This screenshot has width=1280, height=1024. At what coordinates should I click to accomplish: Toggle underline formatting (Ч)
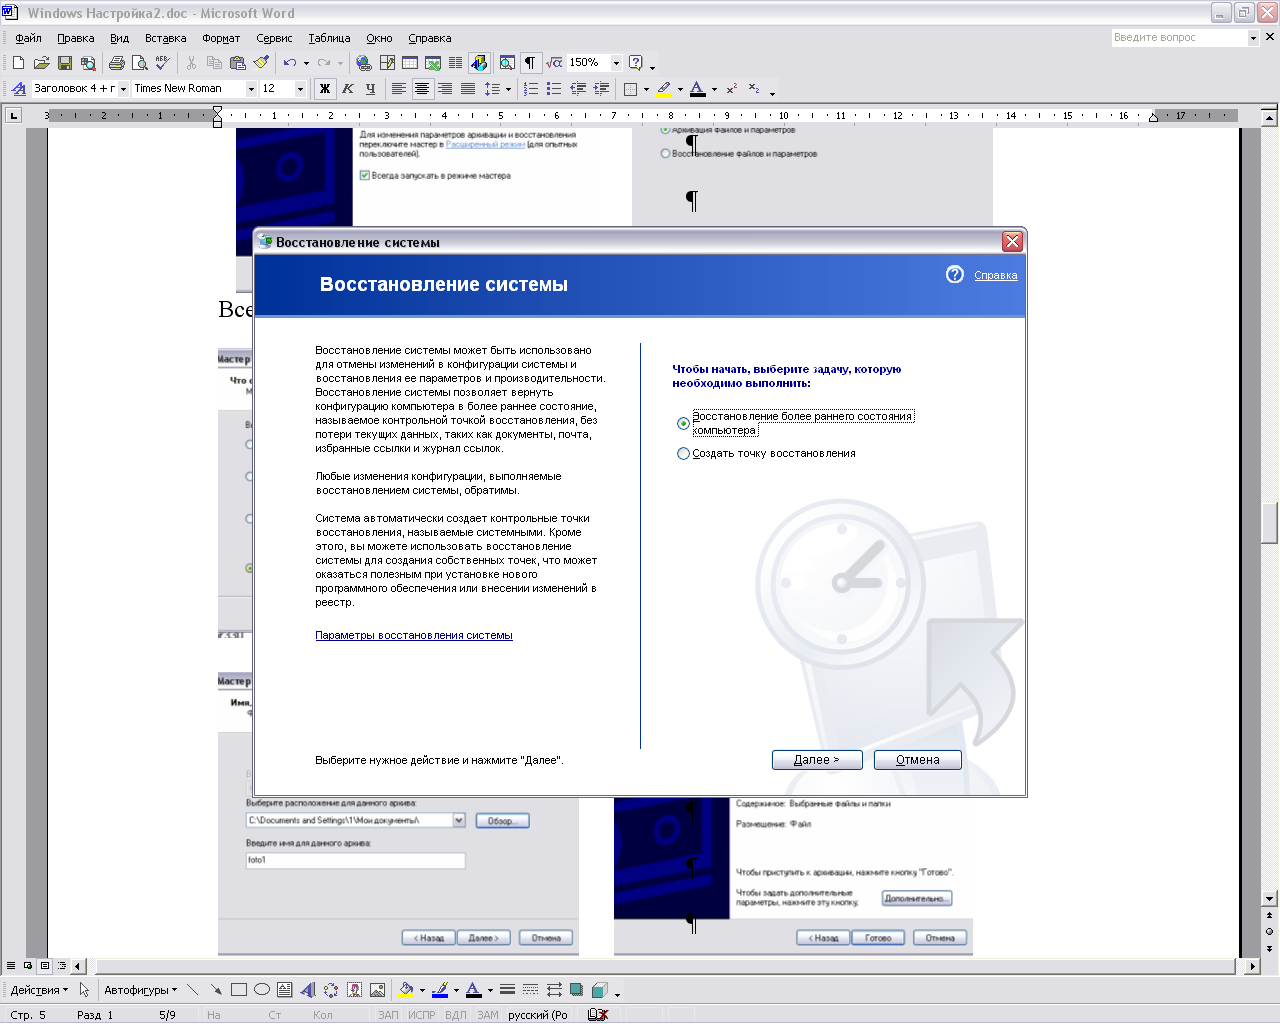coord(371,89)
